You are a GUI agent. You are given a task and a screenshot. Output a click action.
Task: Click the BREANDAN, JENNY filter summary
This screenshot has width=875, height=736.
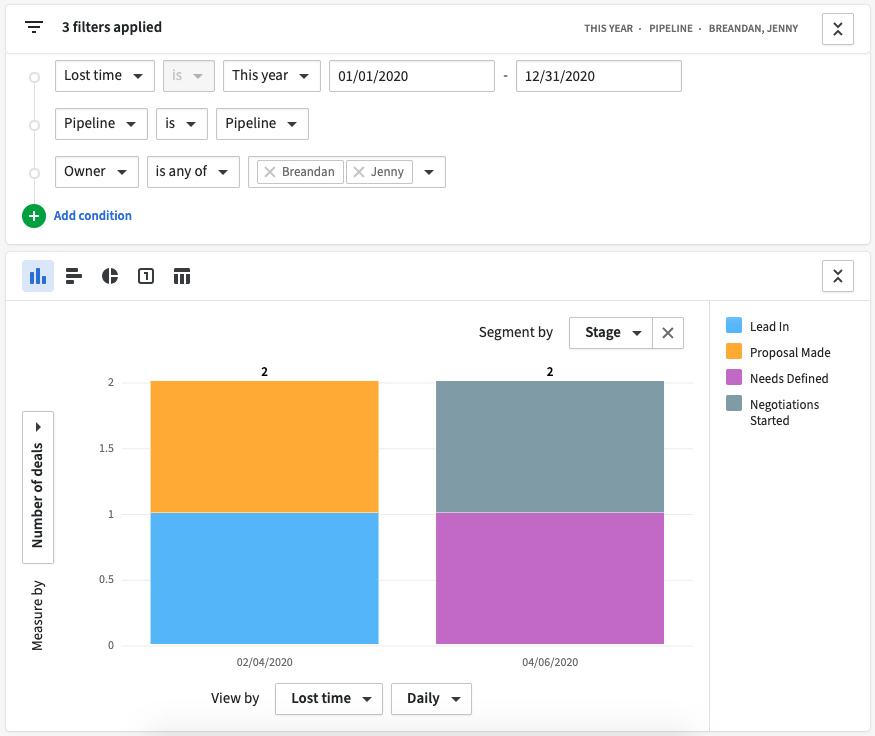click(753, 28)
